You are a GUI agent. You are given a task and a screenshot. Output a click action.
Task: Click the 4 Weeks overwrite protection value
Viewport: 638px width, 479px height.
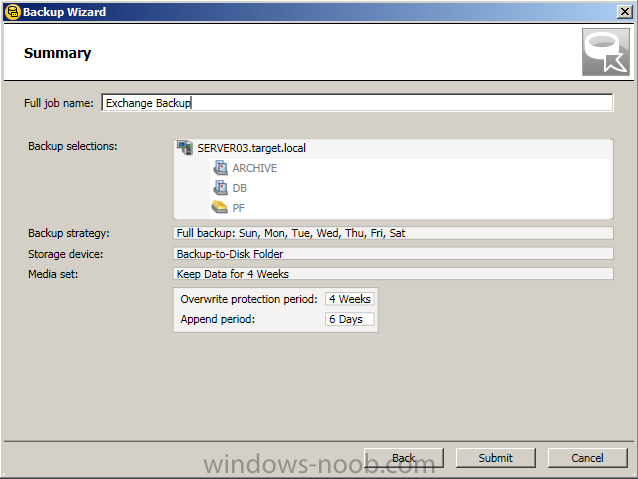350,299
